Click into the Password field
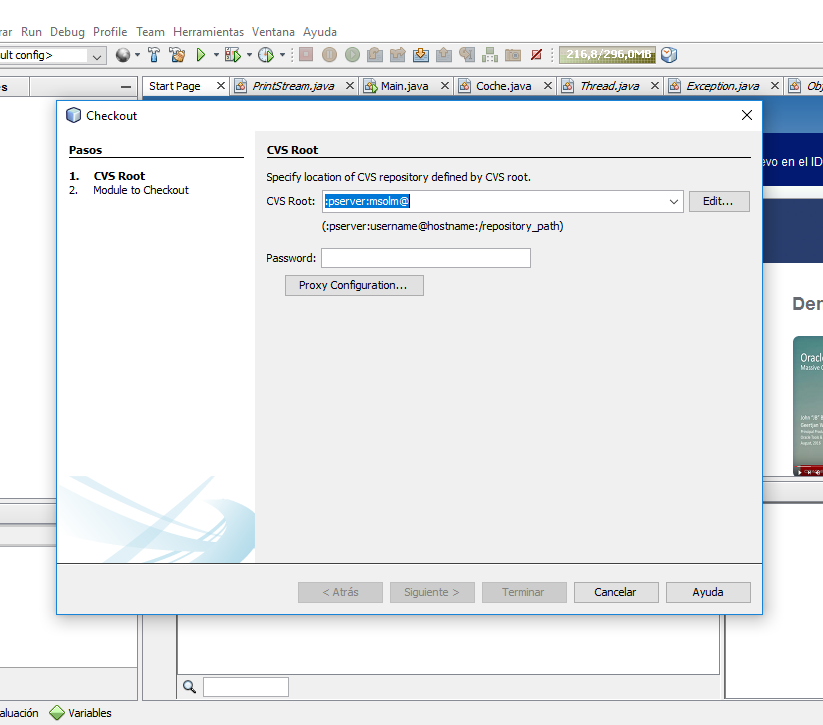Viewport: 823px width, 725px height. click(x=425, y=258)
